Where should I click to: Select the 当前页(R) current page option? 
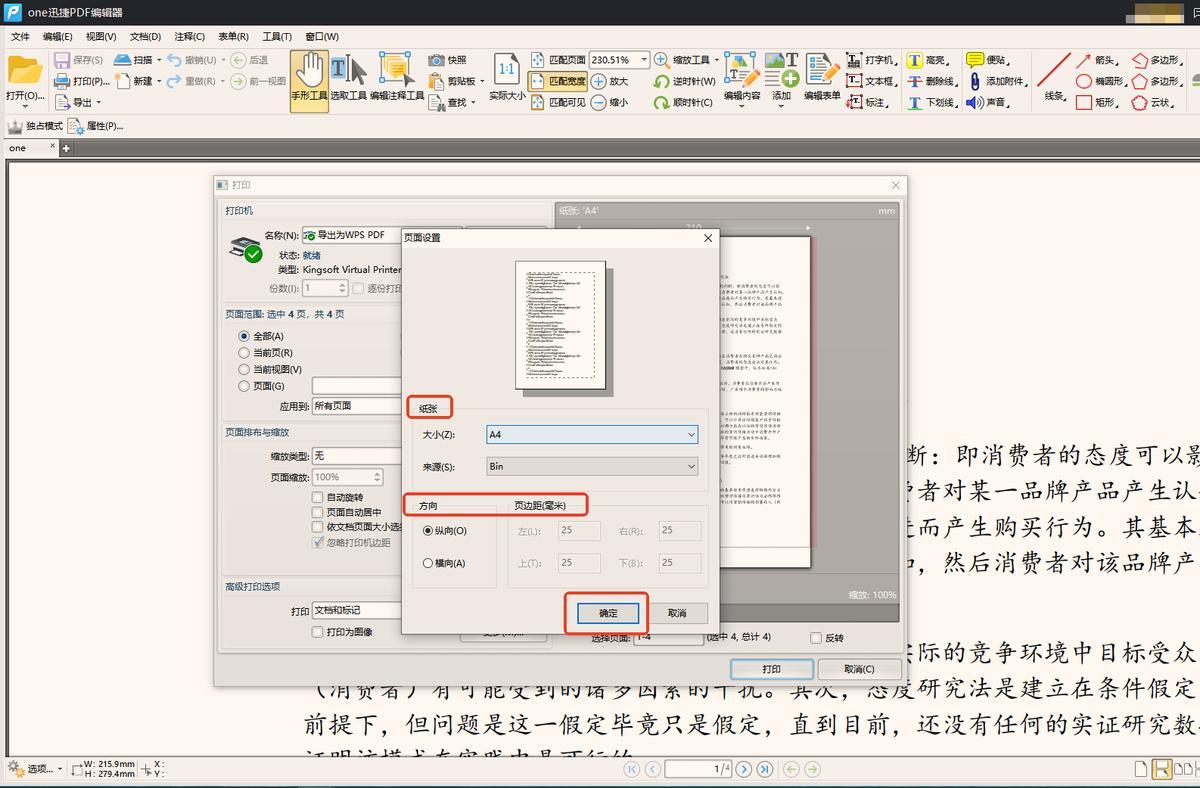[244, 353]
